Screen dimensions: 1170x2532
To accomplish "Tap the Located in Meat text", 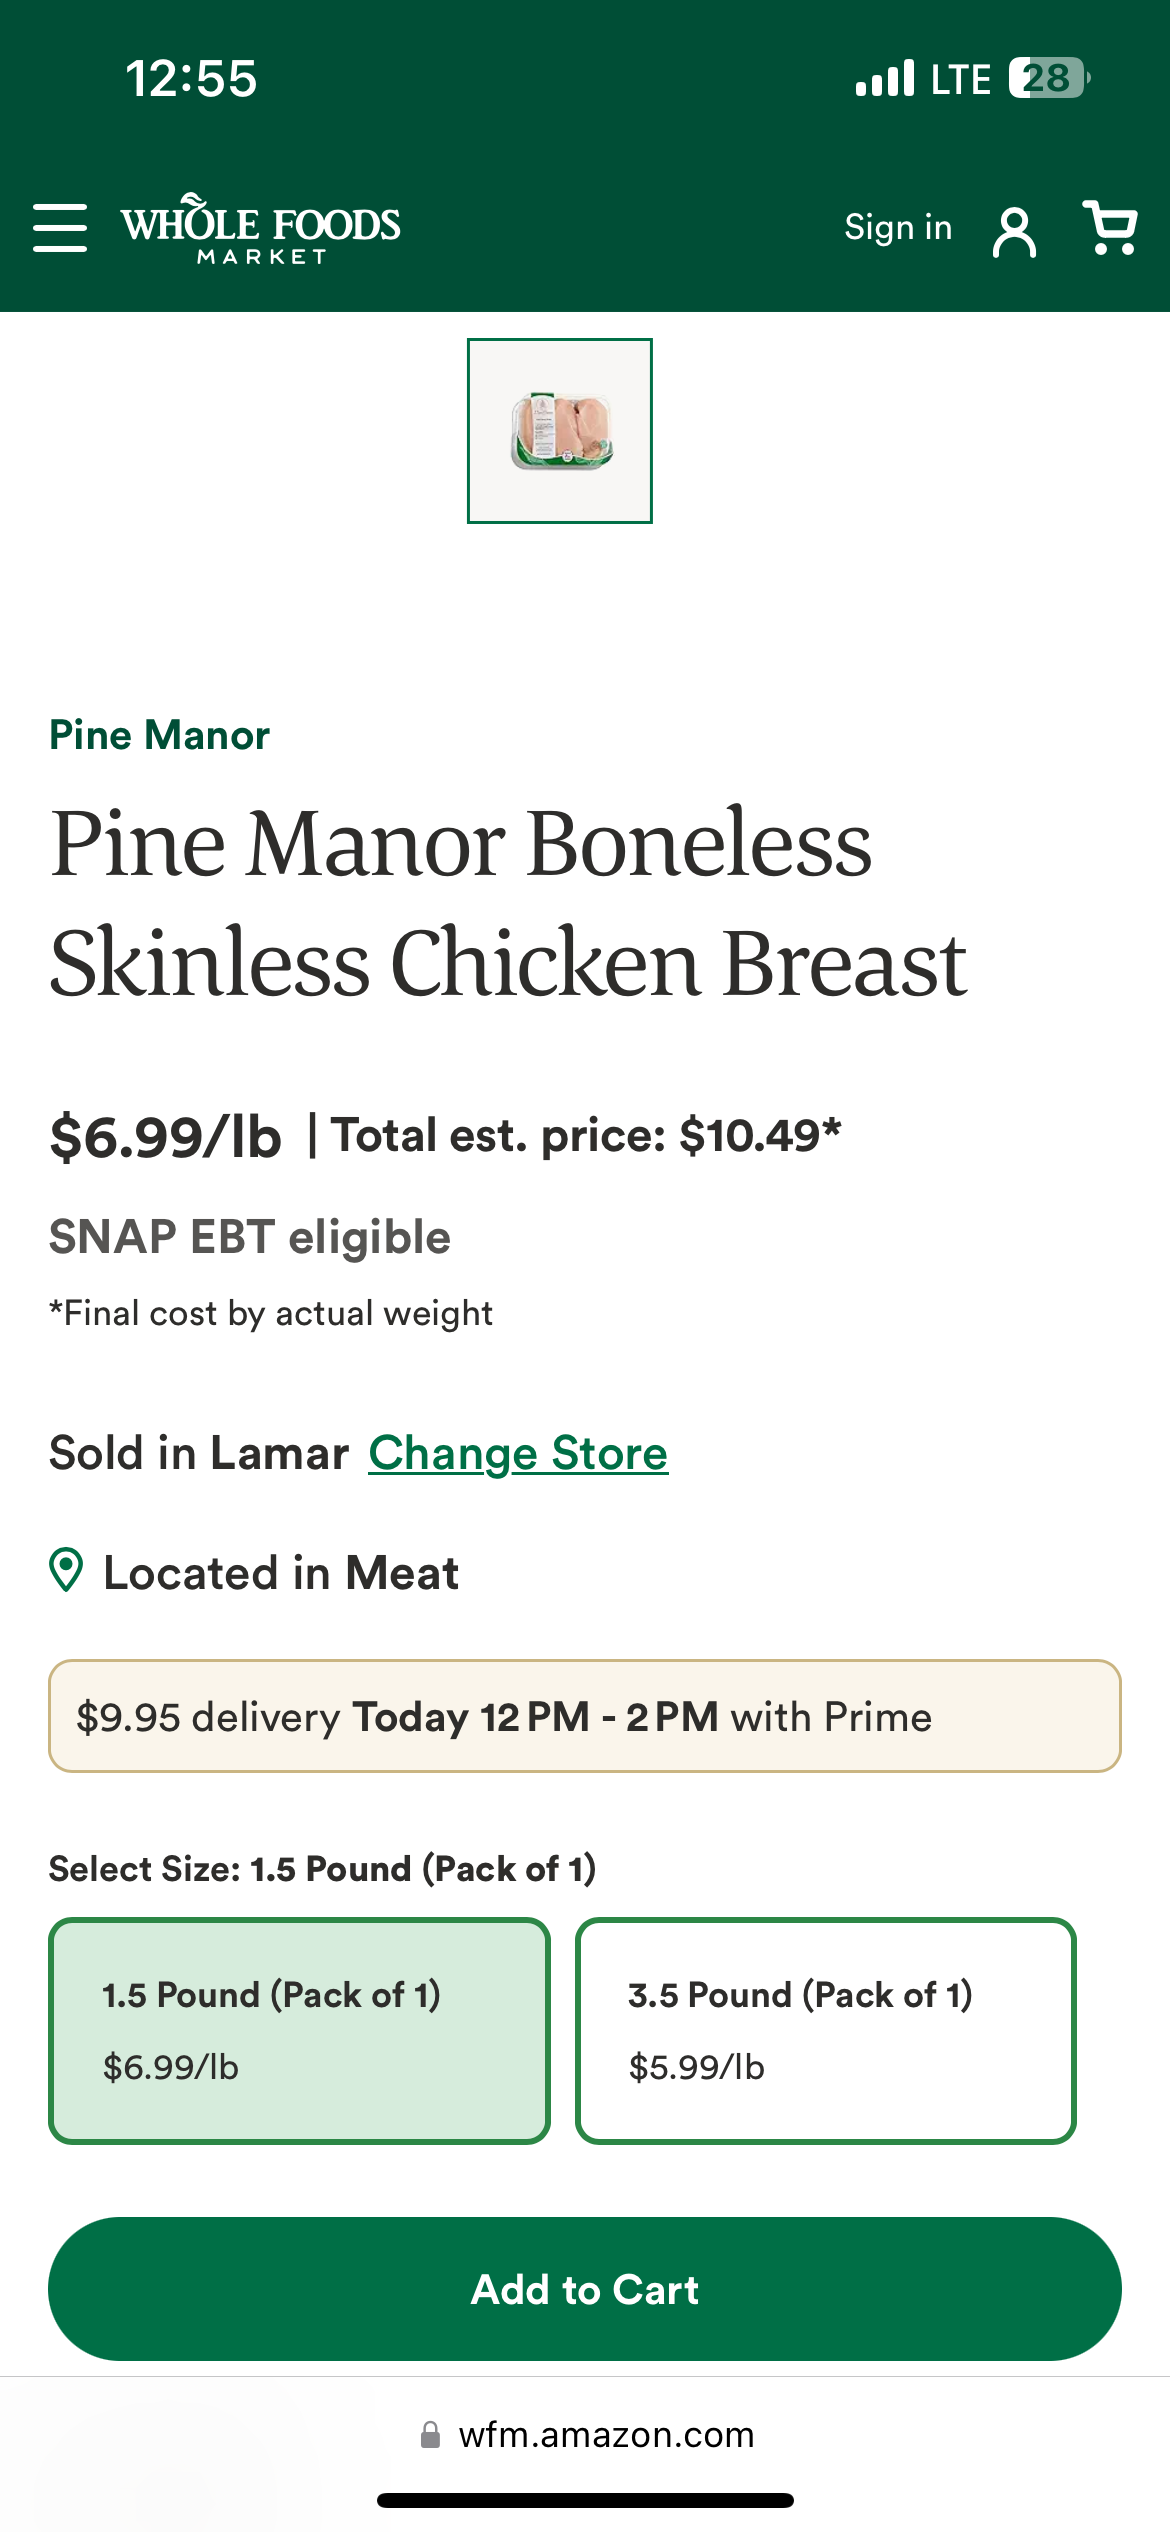I will point(281,1573).
